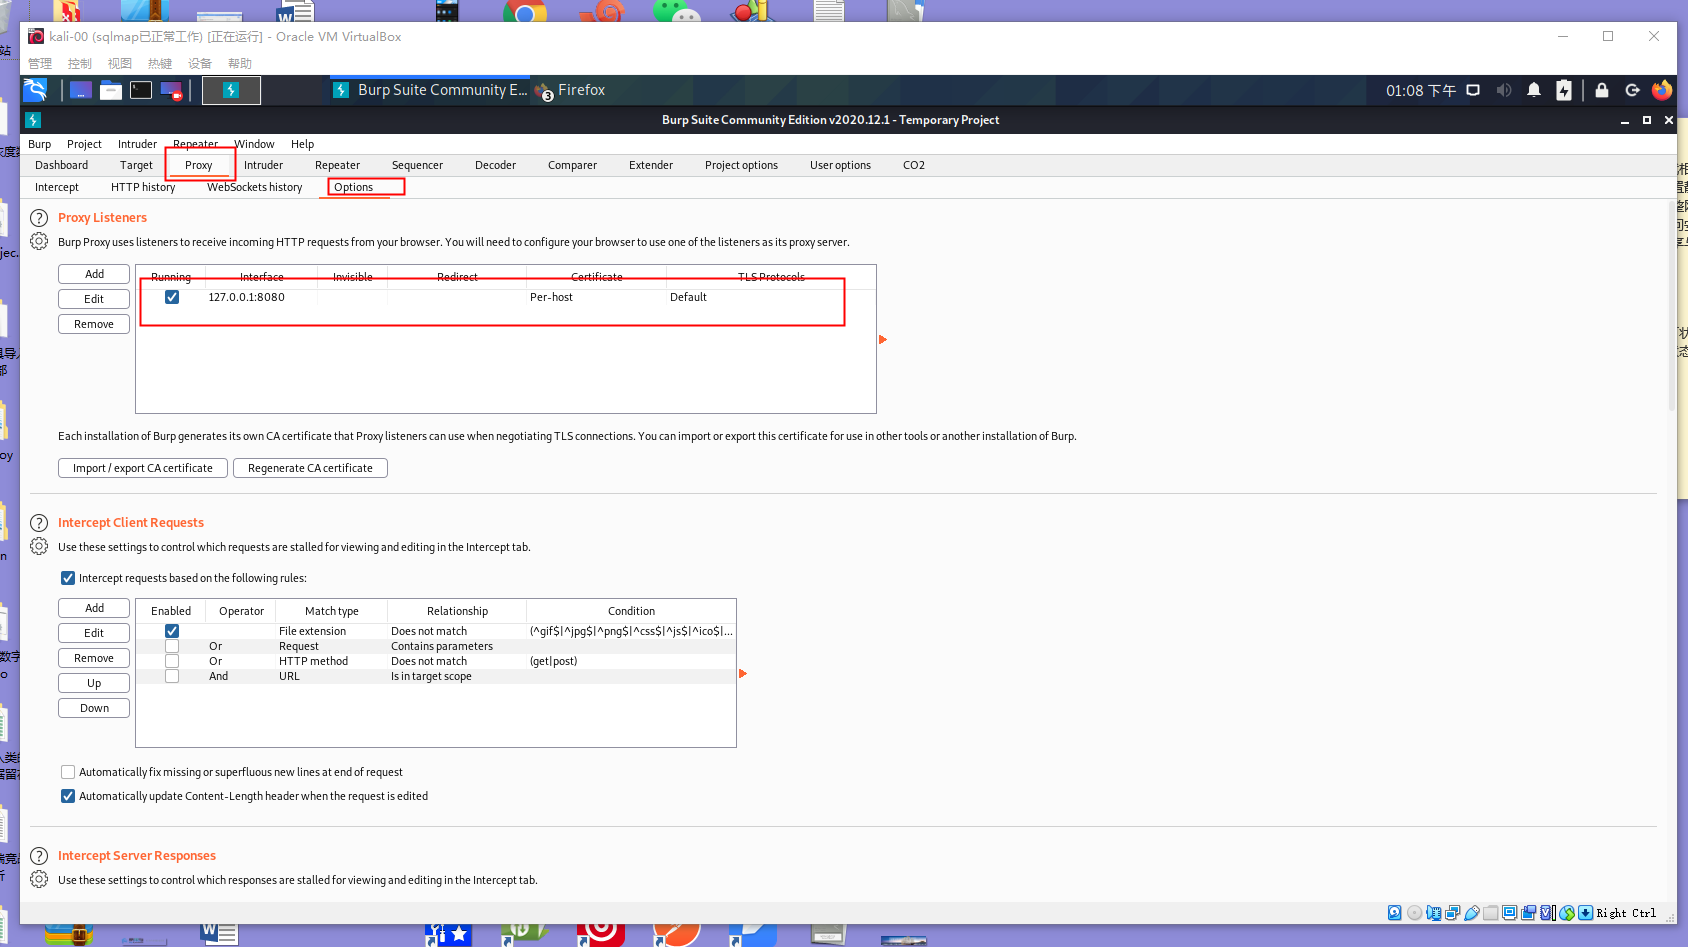Click the volume speaker tray icon
The width and height of the screenshot is (1688, 947).
point(1504,90)
